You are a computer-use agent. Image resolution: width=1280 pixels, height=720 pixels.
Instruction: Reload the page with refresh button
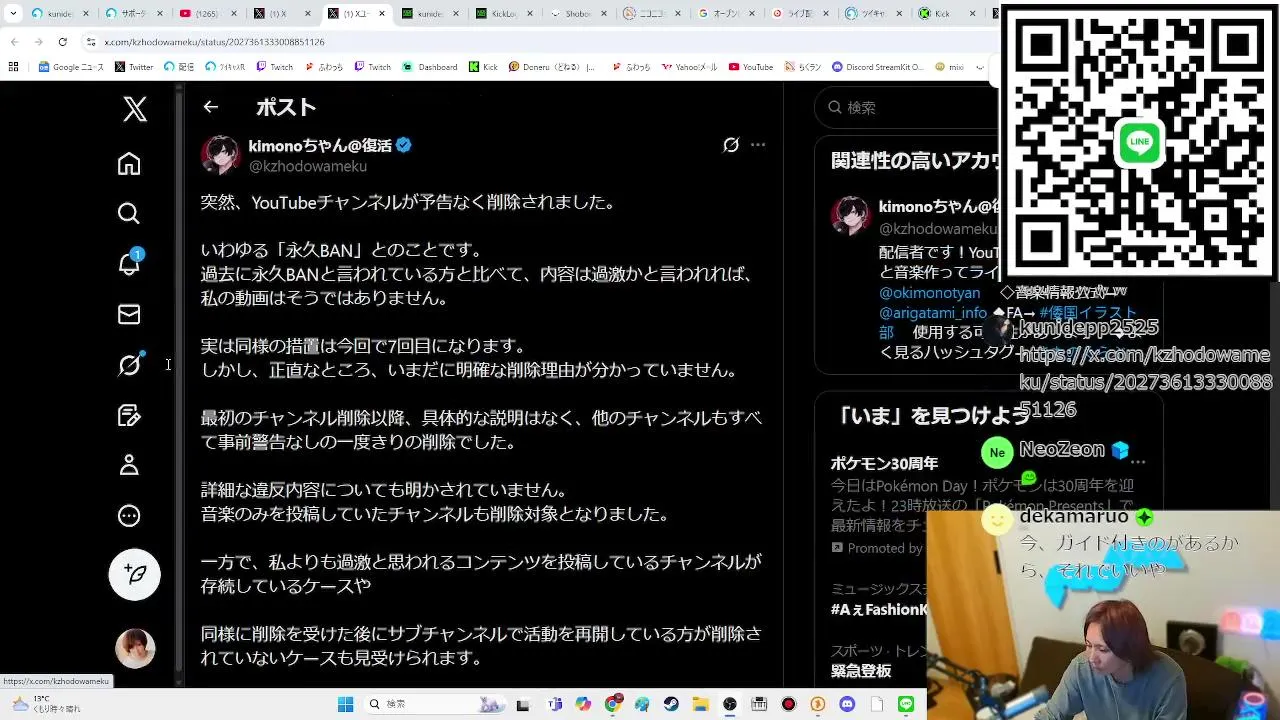coord(62,42)
